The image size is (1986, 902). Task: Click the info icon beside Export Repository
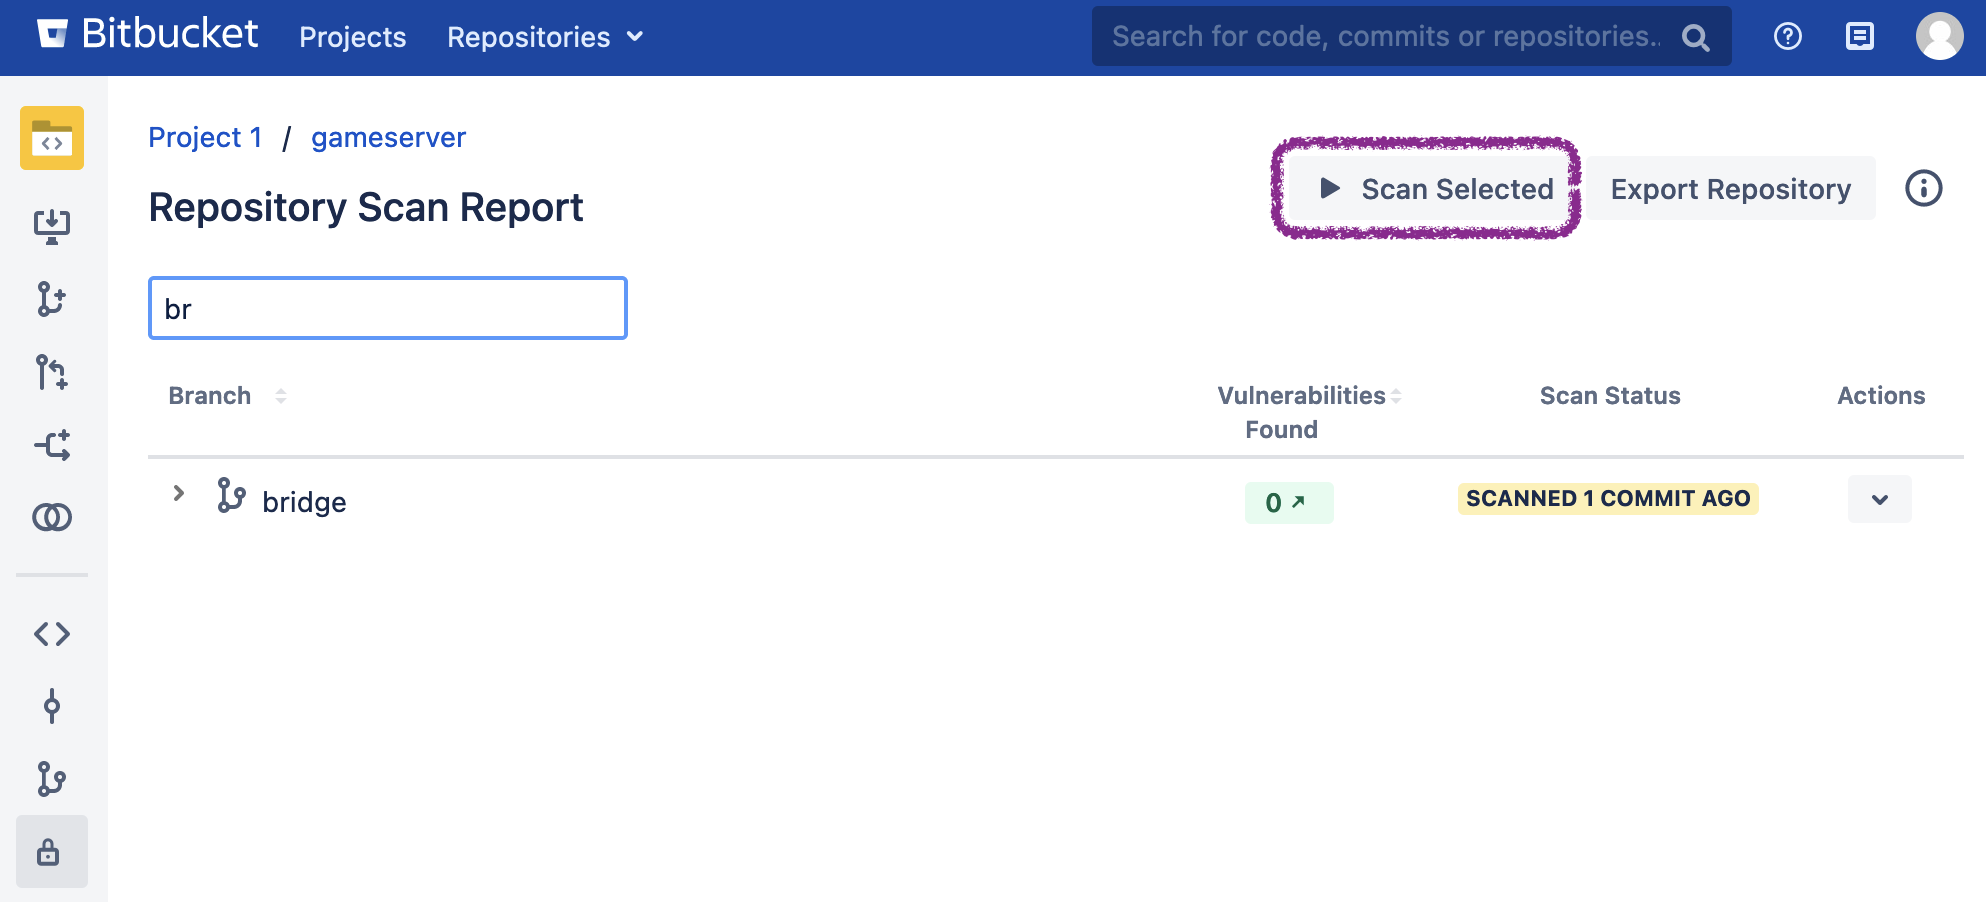tap(1923, 189)
